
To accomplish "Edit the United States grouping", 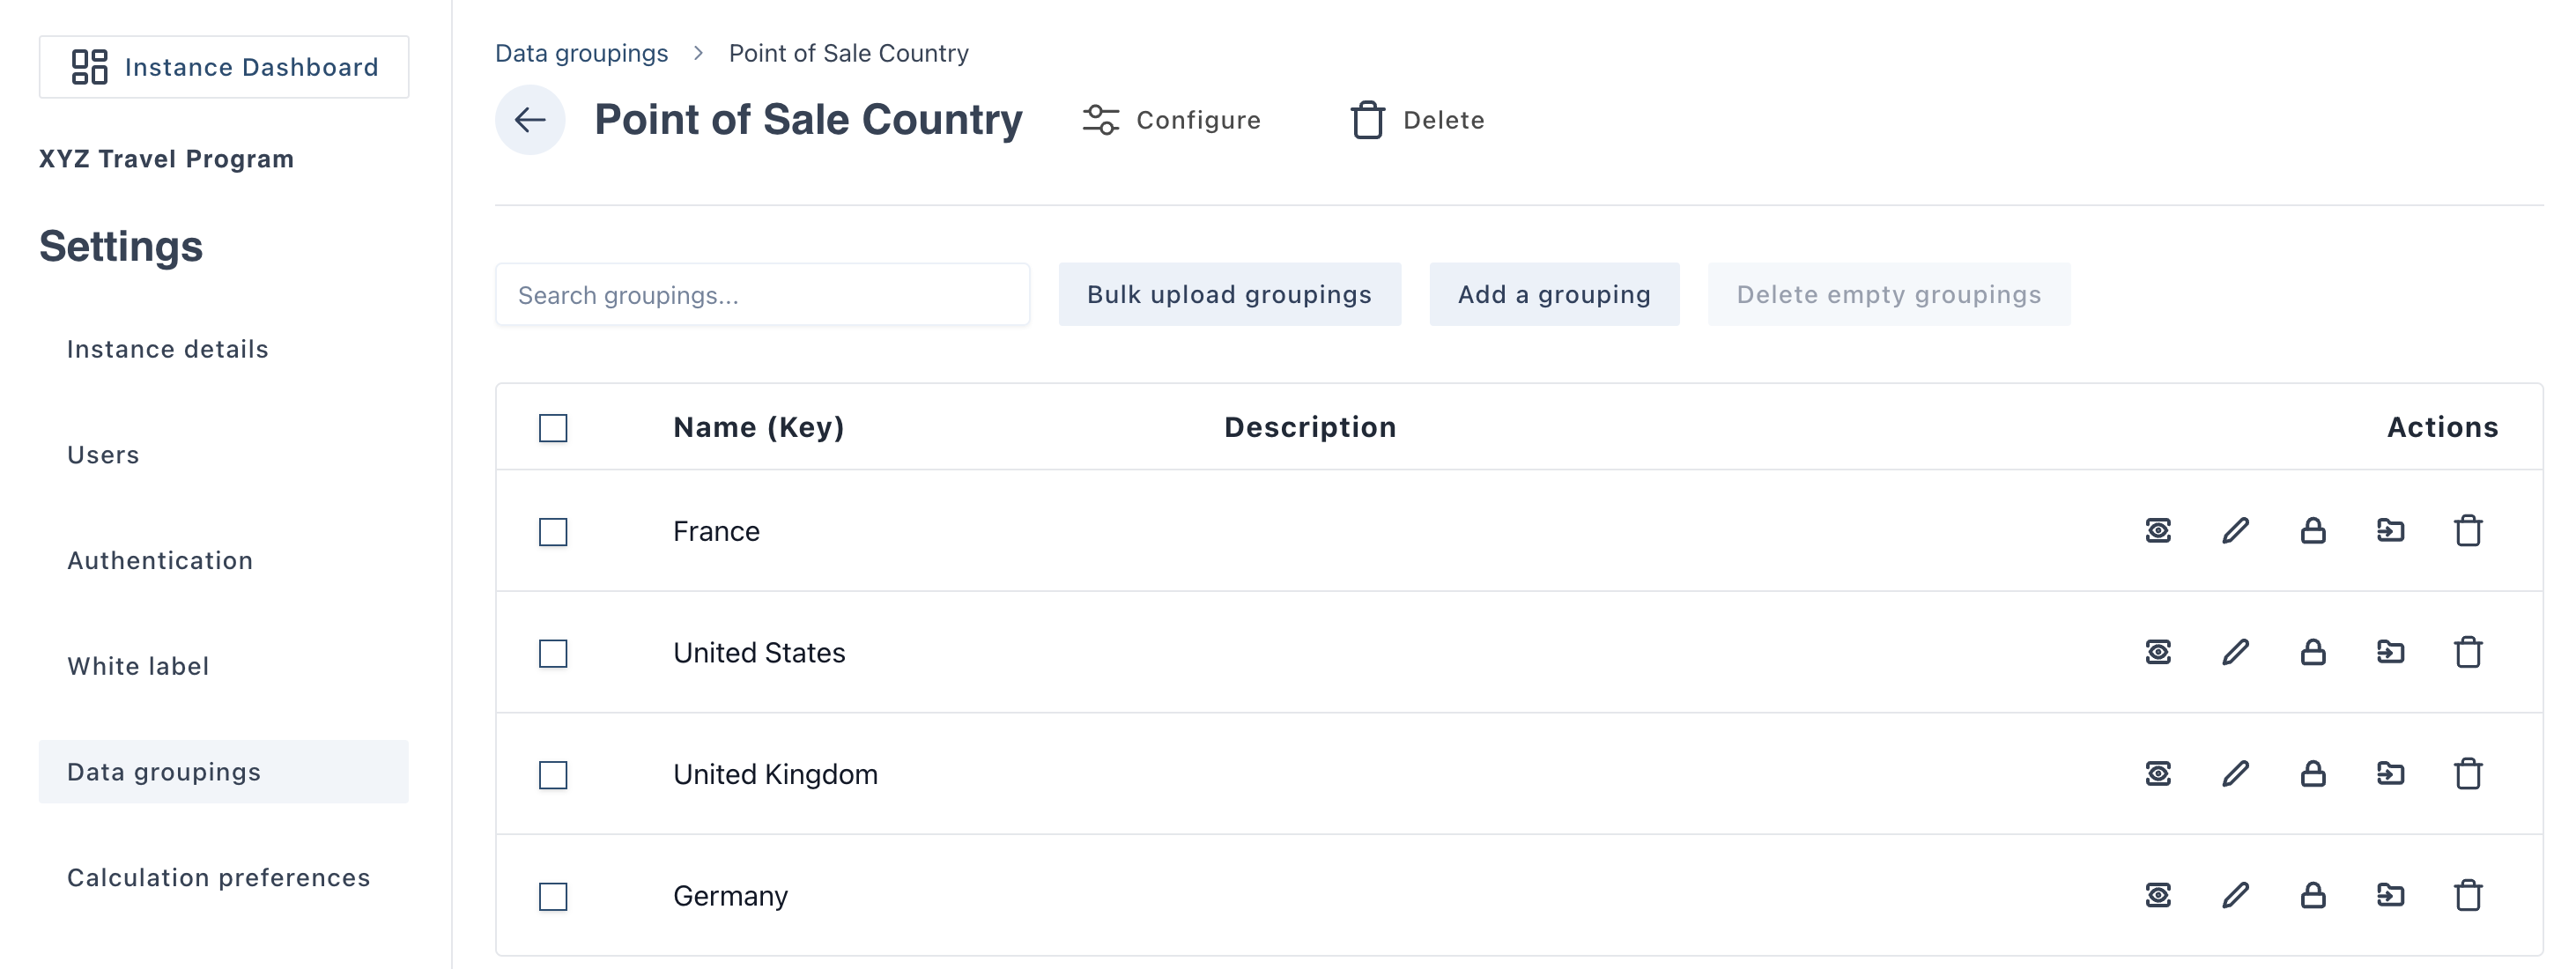I will click(x=2235, y=653).
